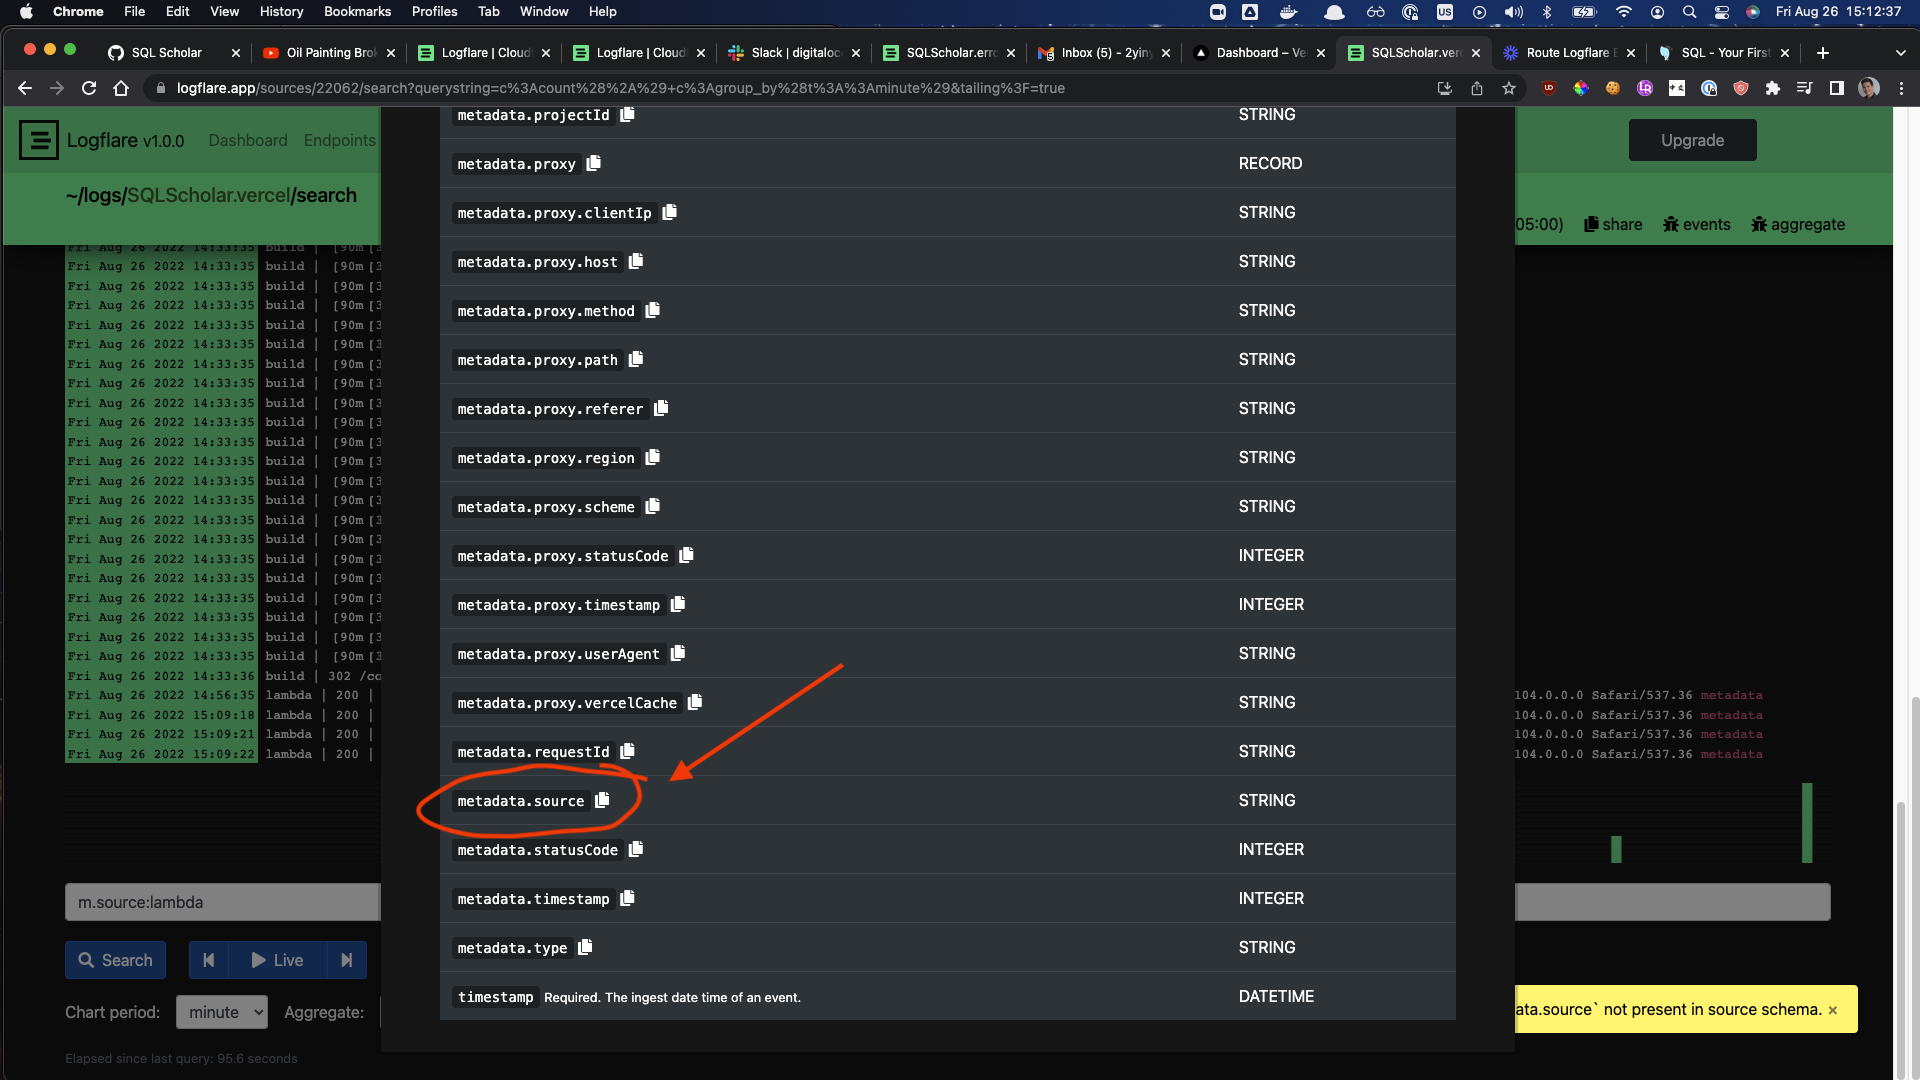Open Chrome's three-dot overflow menu

pos(1902,88)
